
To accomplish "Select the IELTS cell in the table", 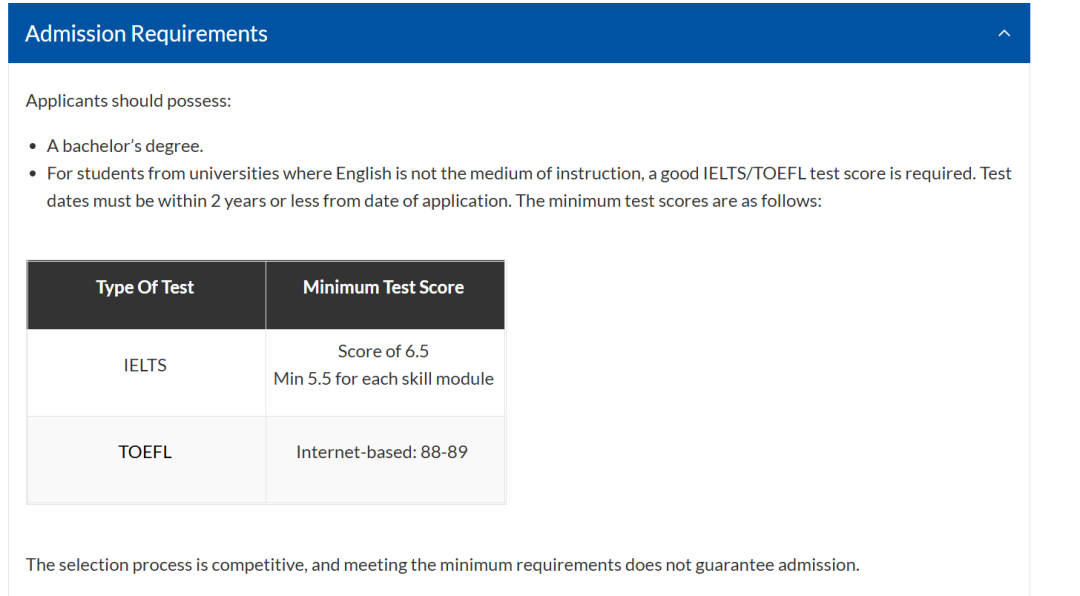I will [145, 365].
